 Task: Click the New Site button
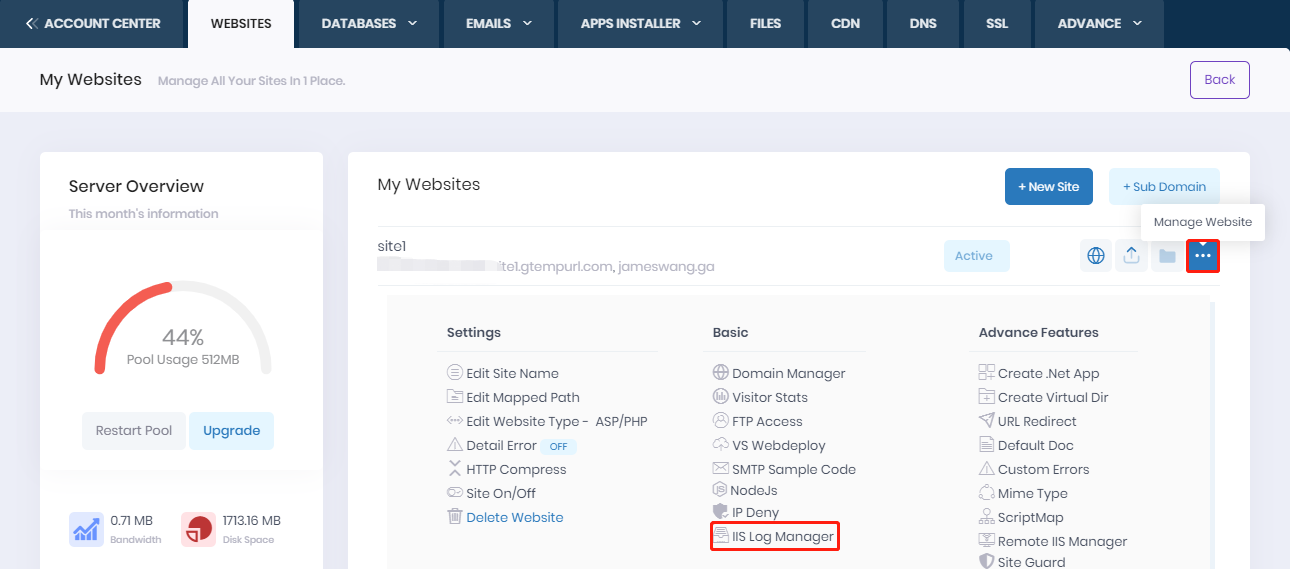pos(1048,187)
